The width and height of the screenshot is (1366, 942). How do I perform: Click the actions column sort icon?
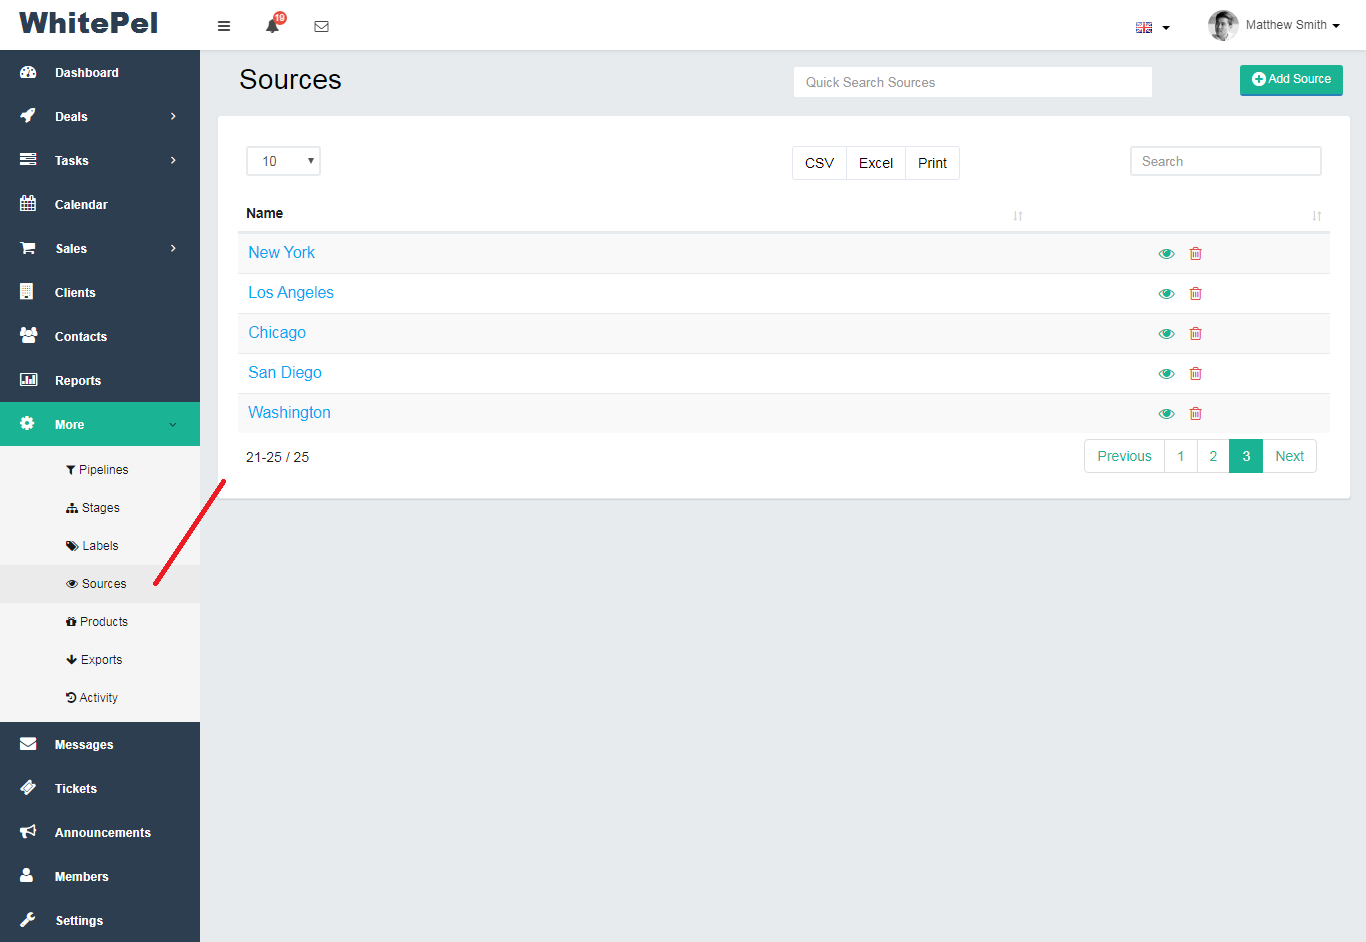tap(1316, 215)
